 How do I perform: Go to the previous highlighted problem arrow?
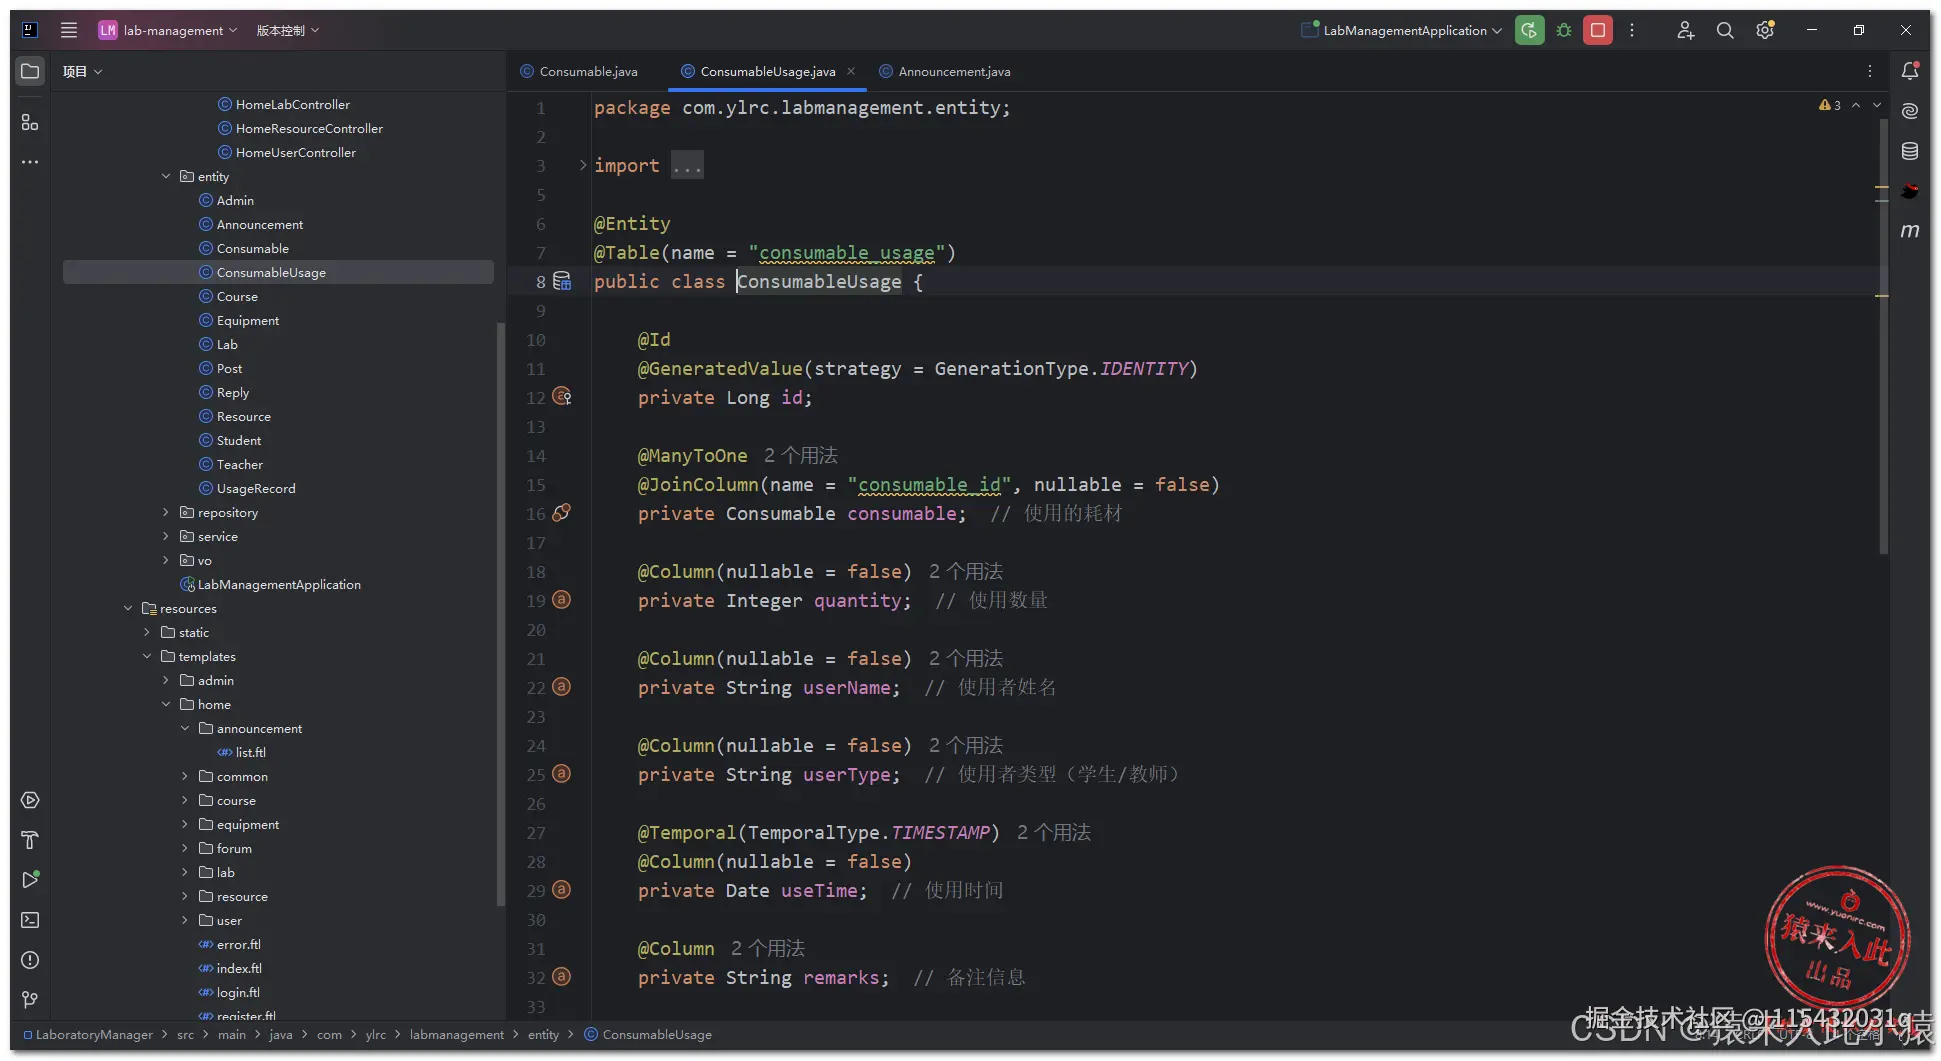[1856, 105]
